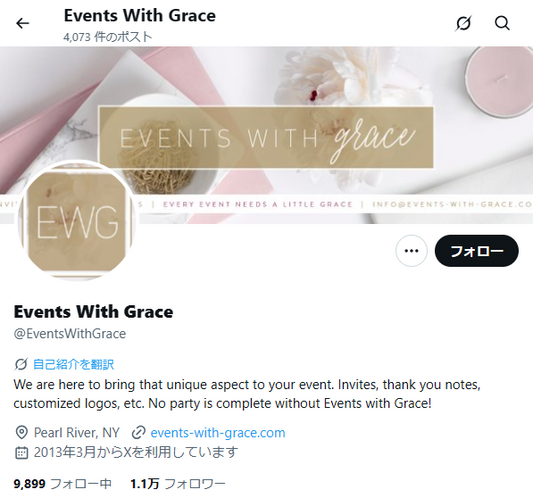Click the calendar join-date icon
The image size is (533, 498).
point(22,452)
